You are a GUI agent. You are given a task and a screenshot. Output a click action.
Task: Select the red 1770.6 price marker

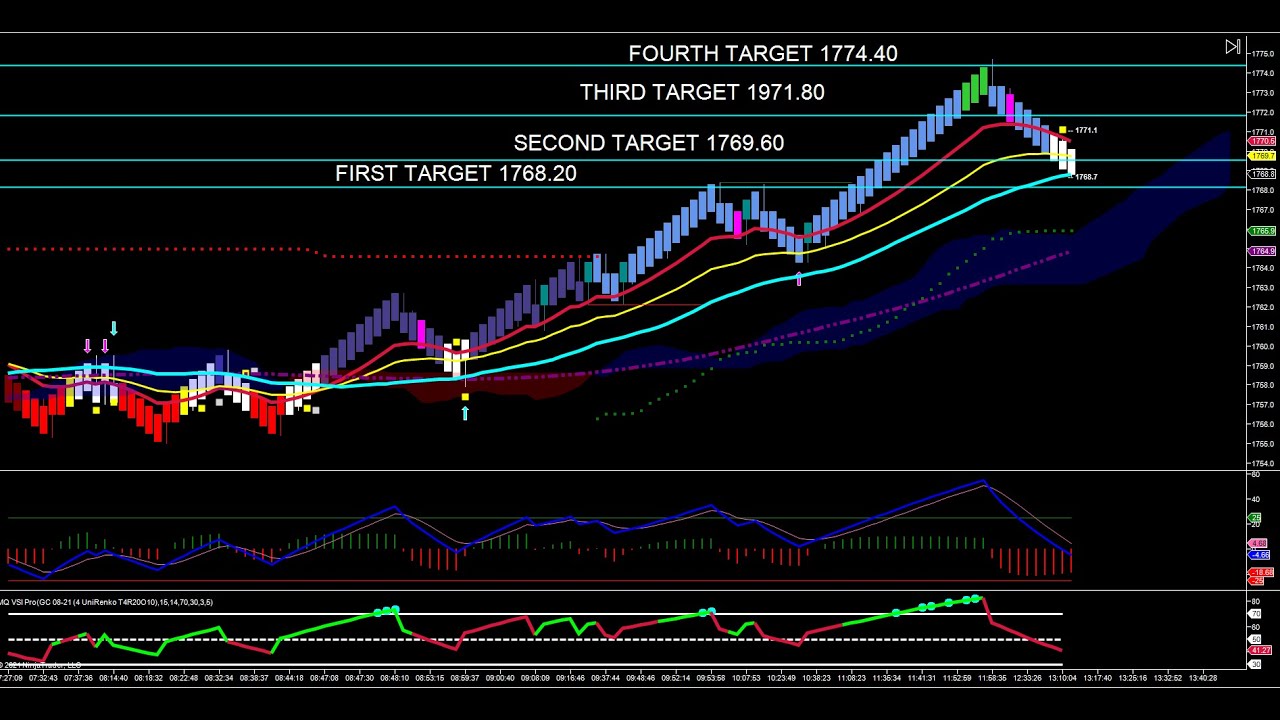(x=1261, y=140)
